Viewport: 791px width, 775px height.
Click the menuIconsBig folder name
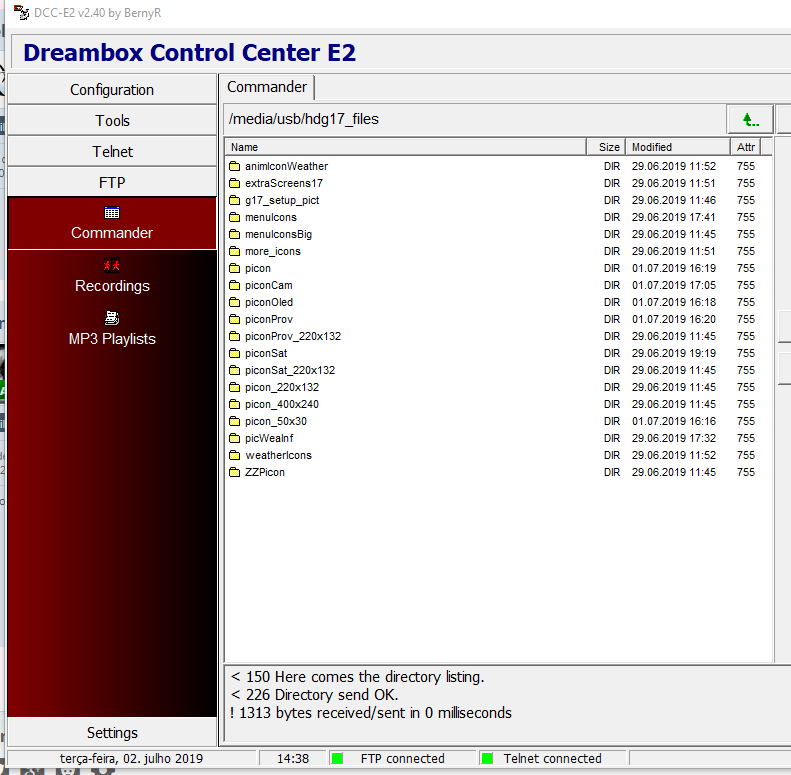coord(278,234)
